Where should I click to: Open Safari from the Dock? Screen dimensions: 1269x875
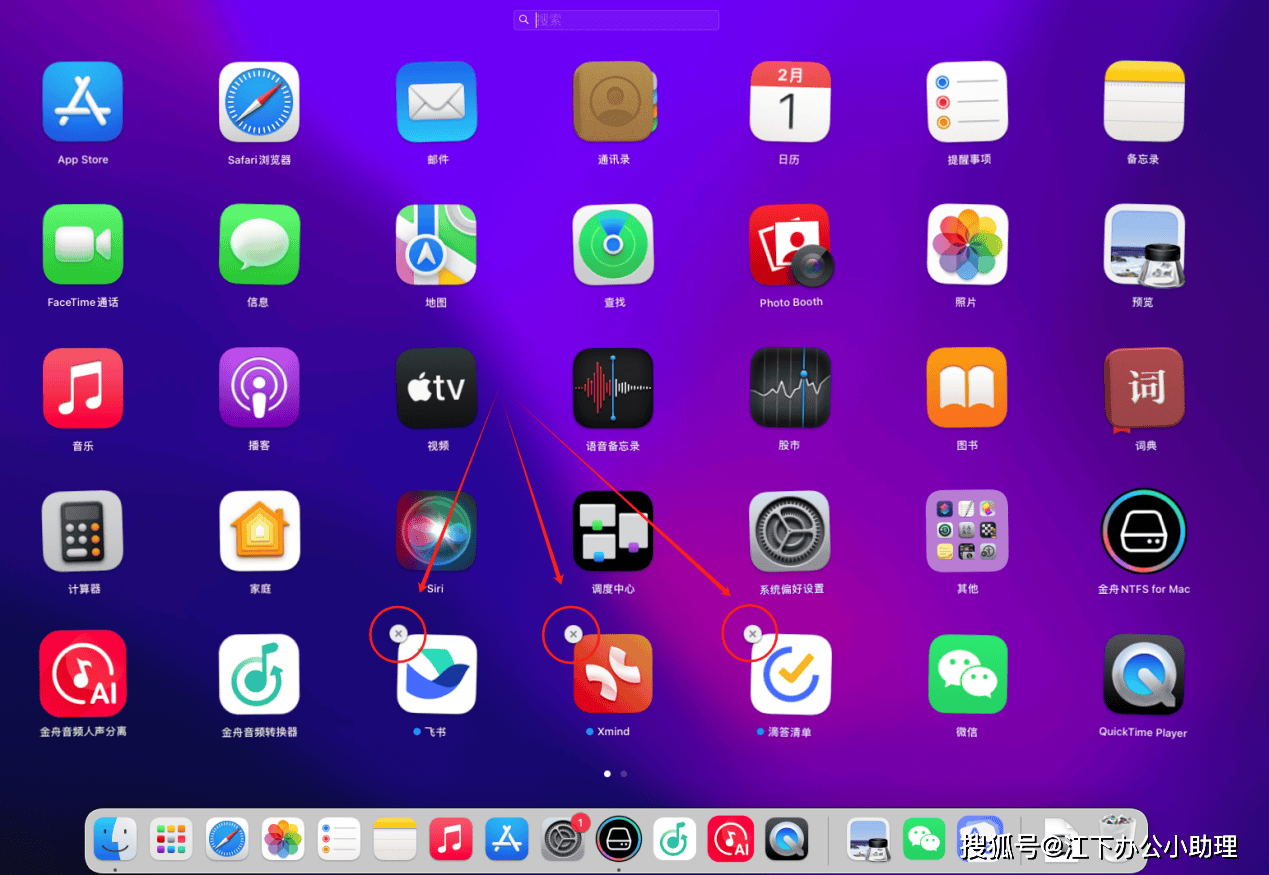[x=227, y=838]
